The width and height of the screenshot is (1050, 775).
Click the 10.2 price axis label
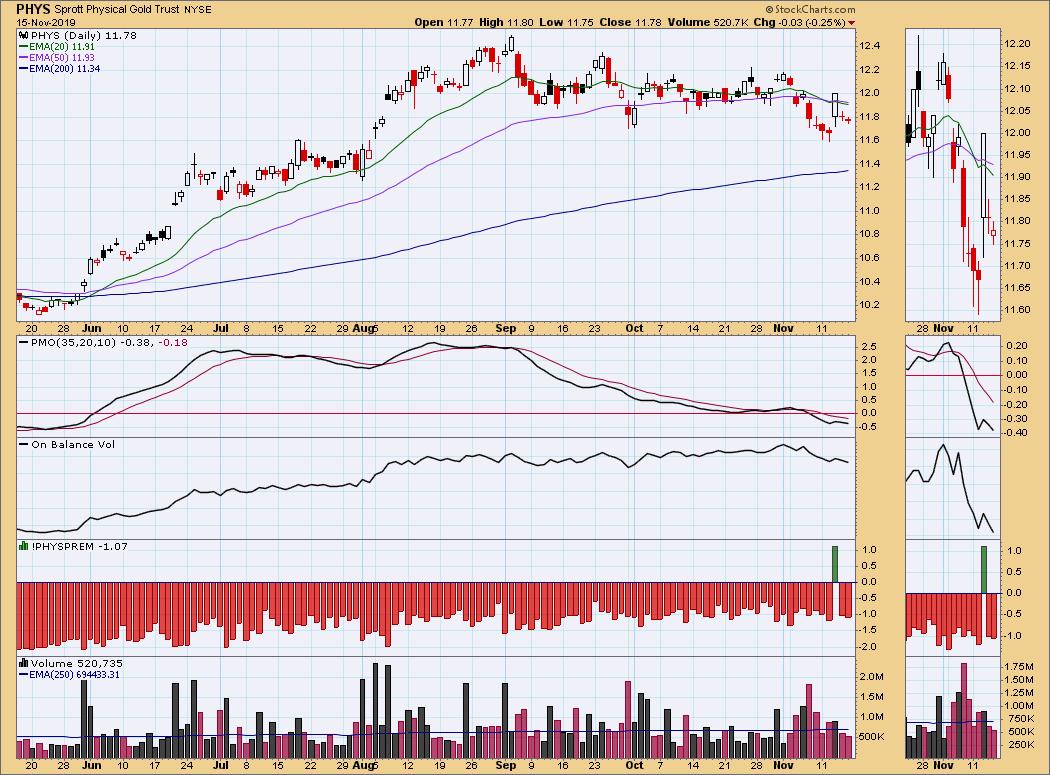(869, 305)
